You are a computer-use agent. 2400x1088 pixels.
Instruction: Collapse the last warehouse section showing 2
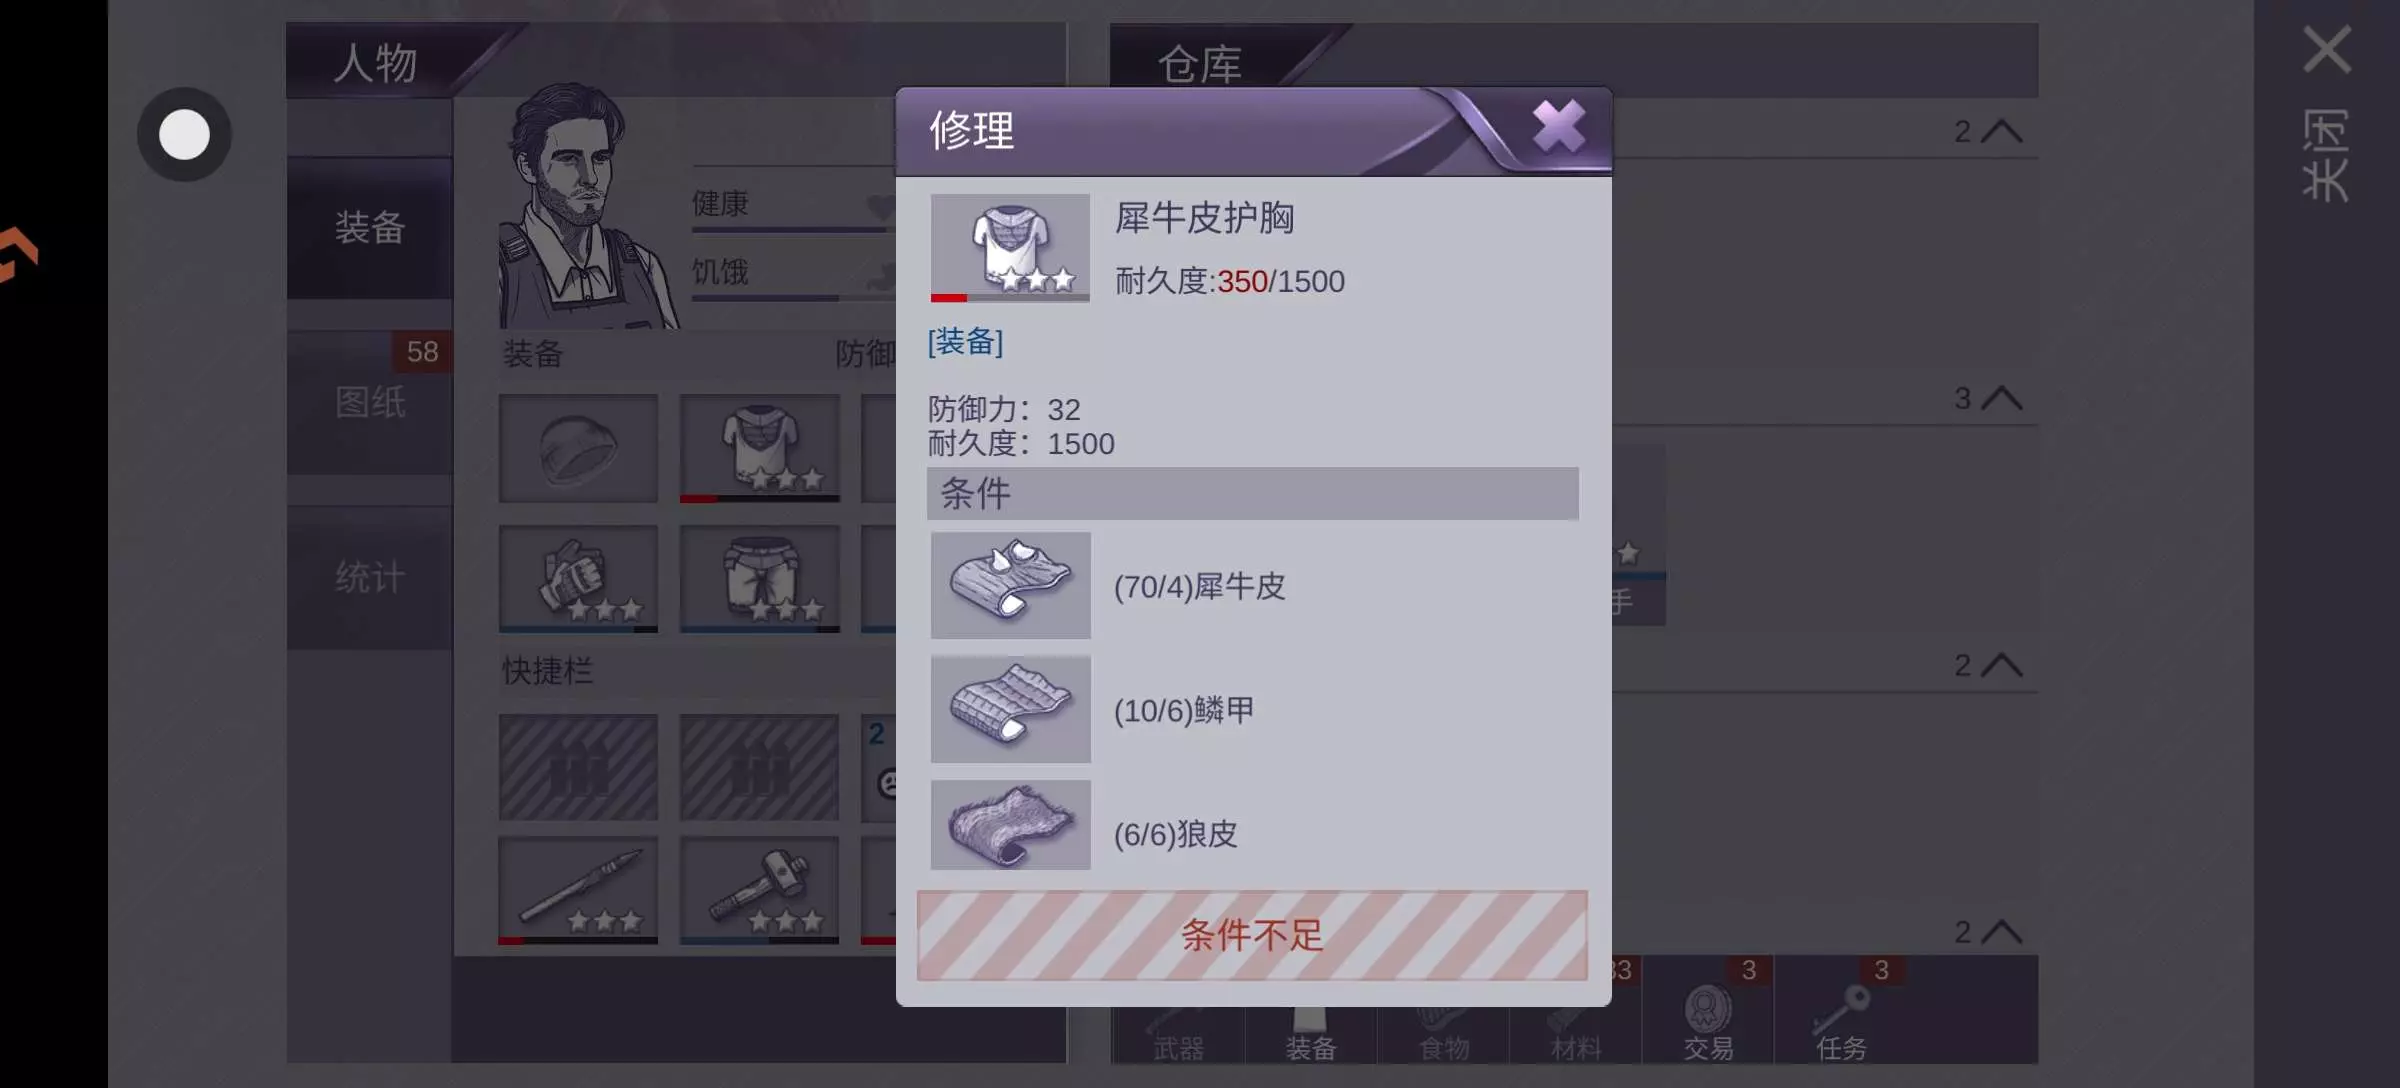click(x=1988, y=932)
